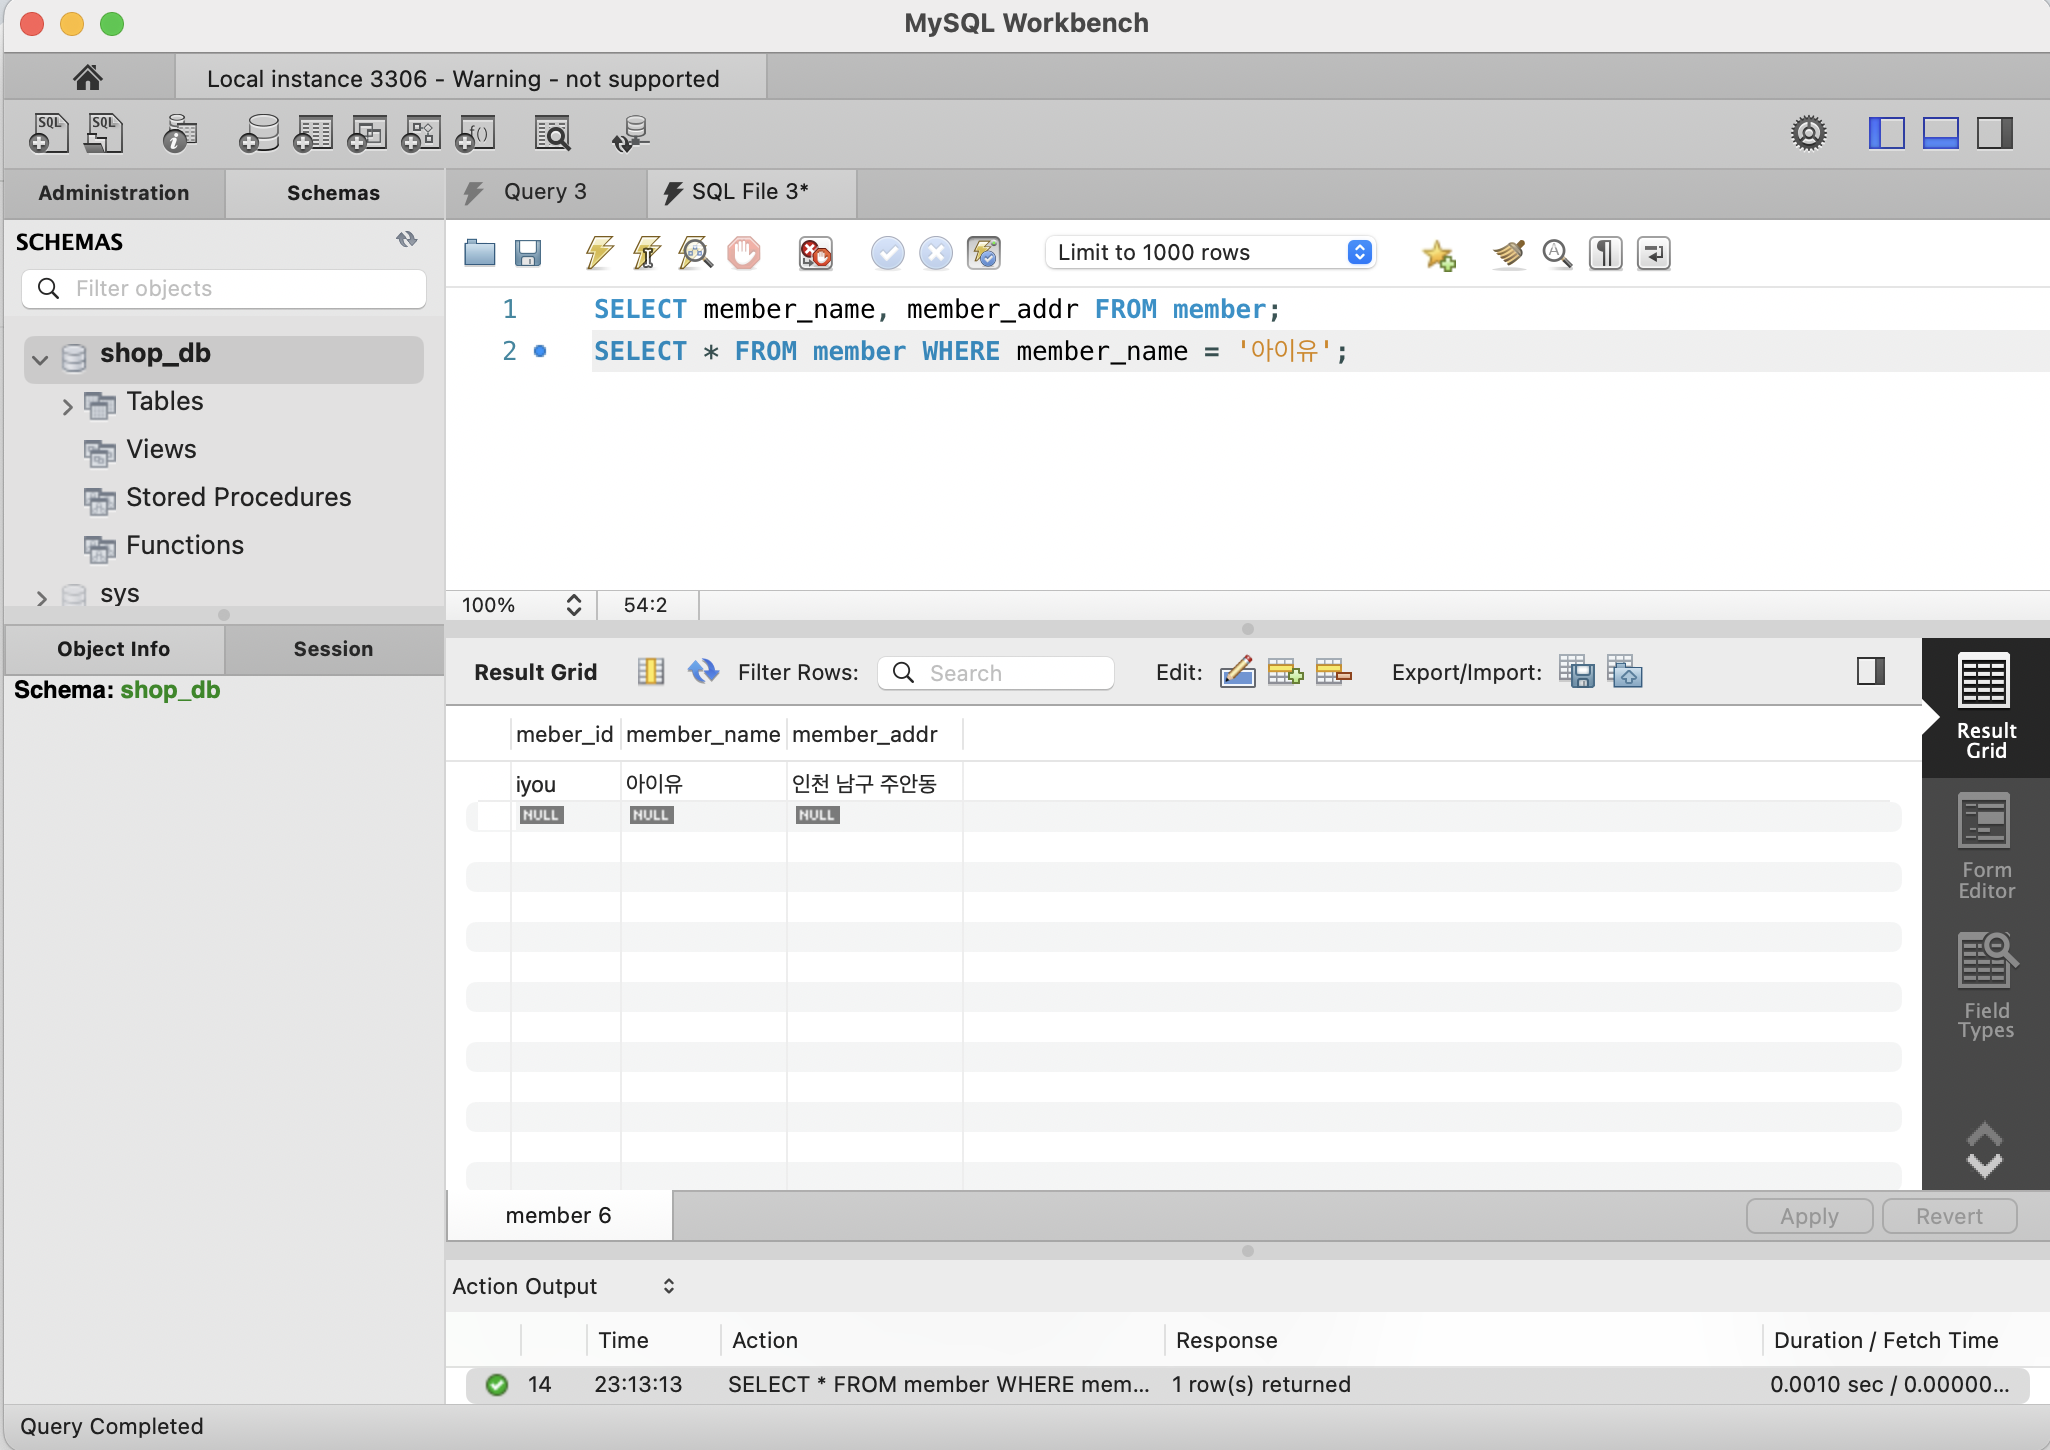Toggle result side panel visibility
2050x1450 pixels.
1870,671
